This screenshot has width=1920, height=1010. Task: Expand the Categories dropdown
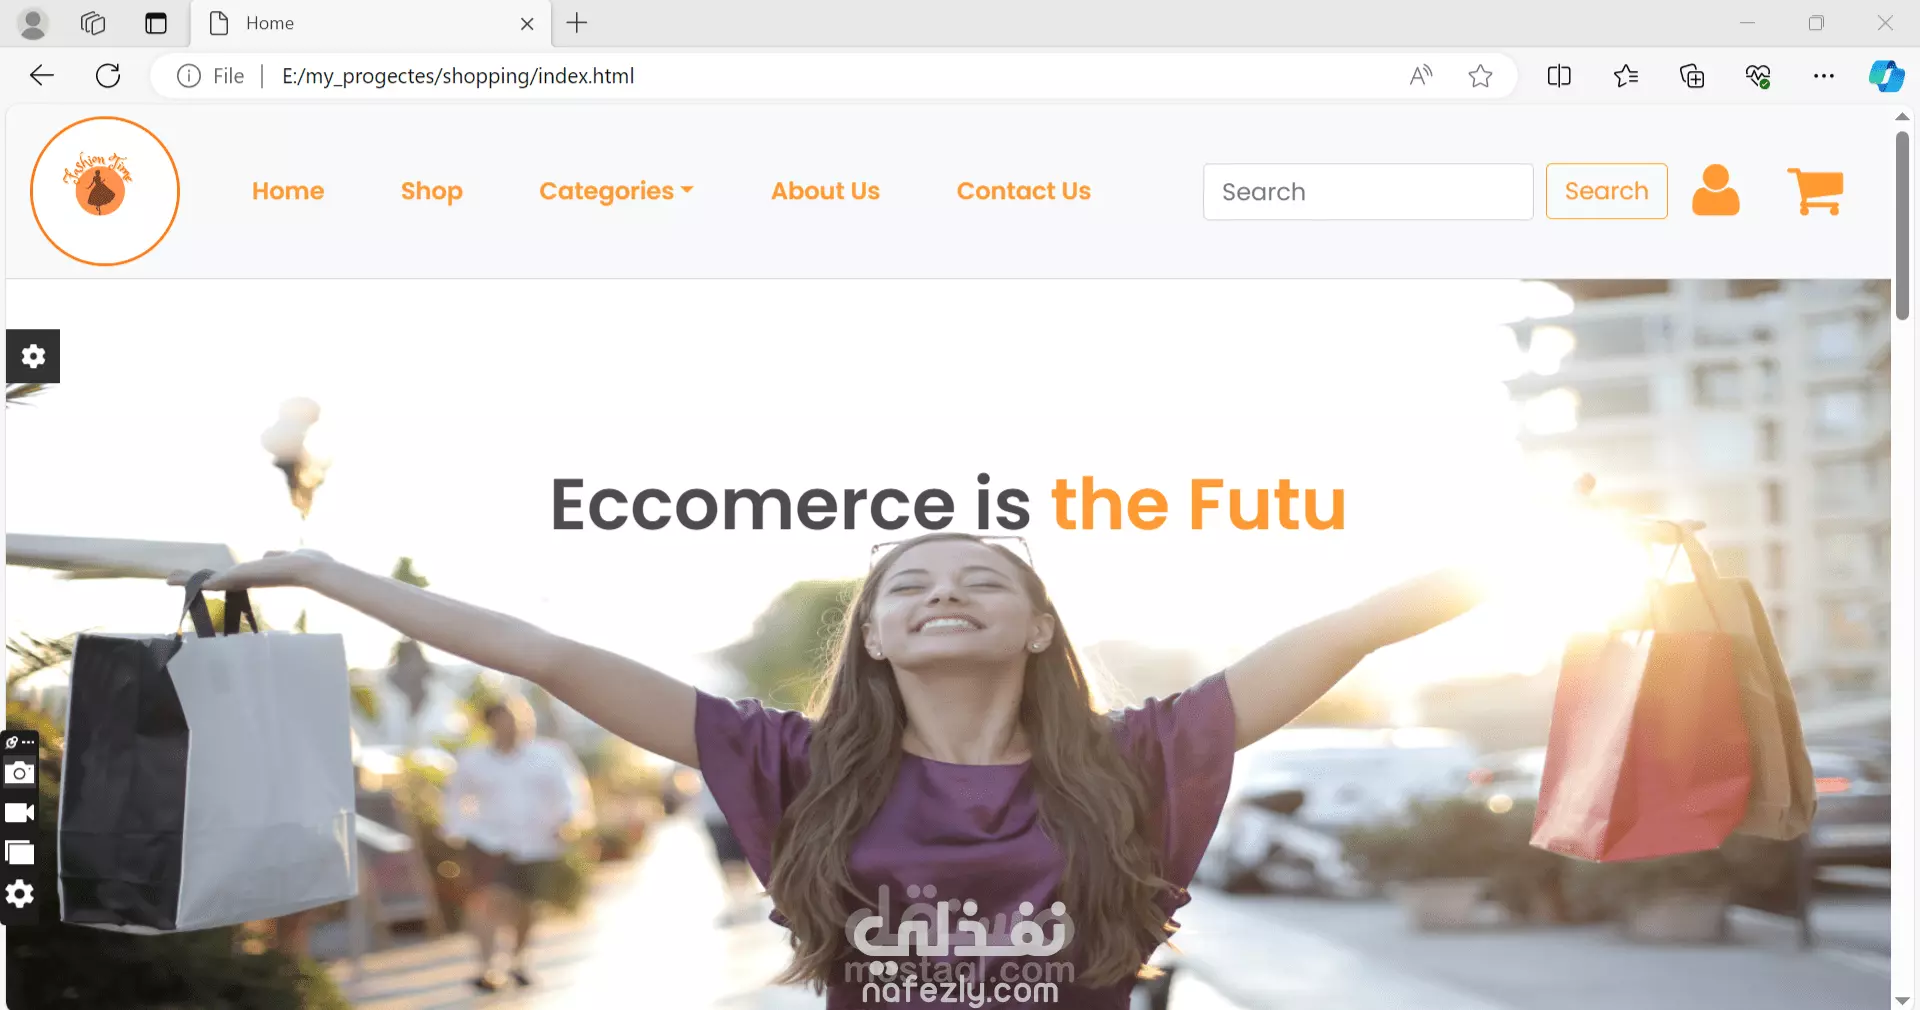(x=616, y=191)
